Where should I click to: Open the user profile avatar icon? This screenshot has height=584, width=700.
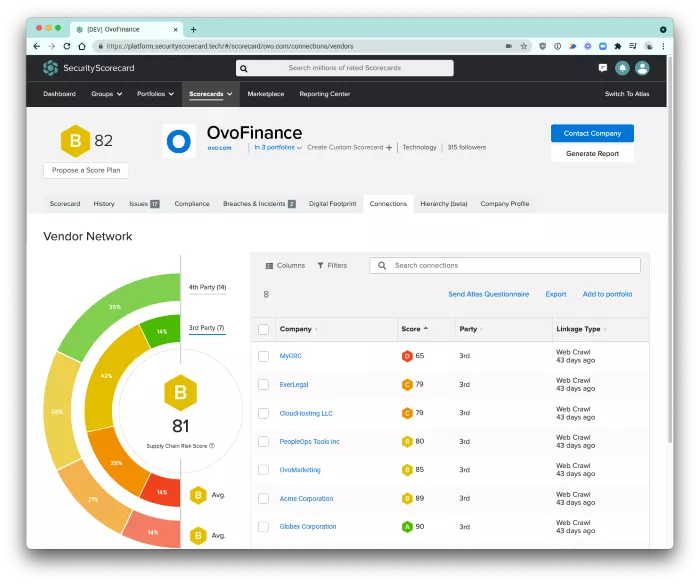(x=642, y=68)
